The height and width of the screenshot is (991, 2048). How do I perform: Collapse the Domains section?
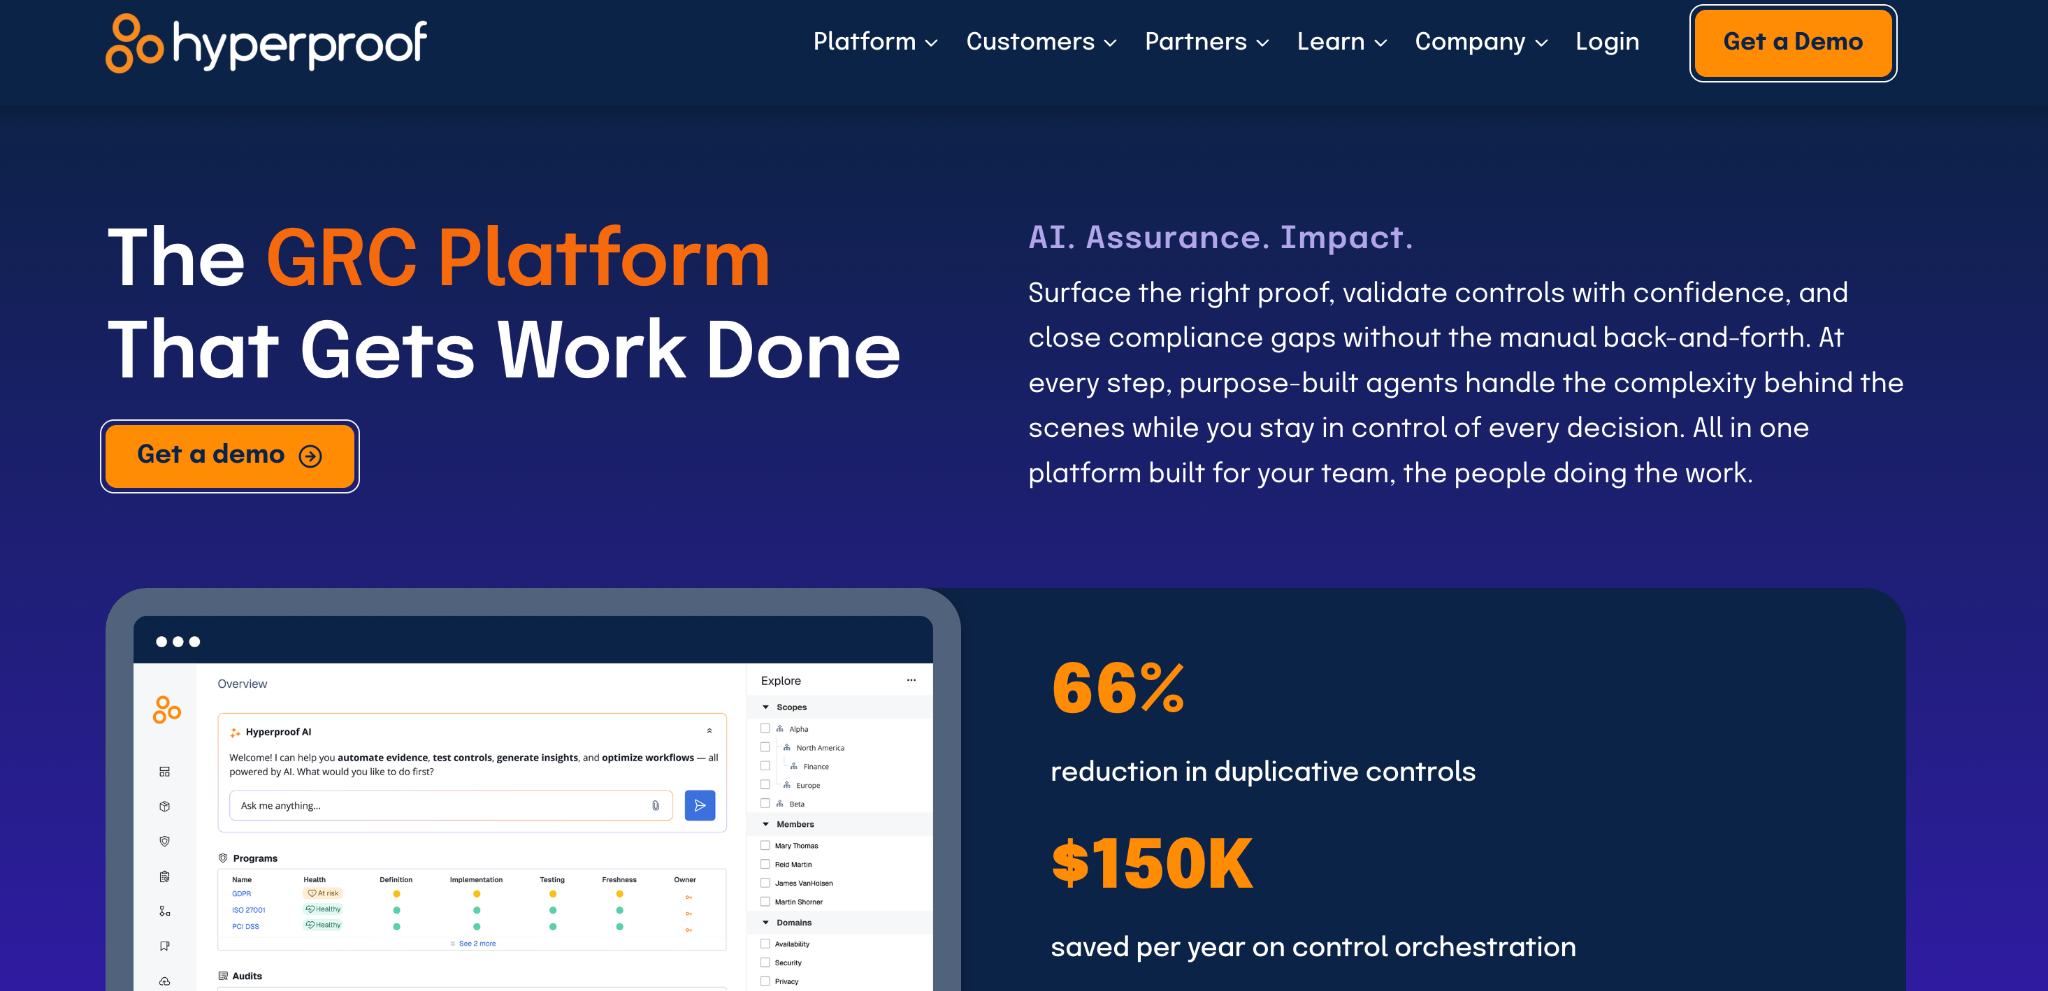point(766,922)
